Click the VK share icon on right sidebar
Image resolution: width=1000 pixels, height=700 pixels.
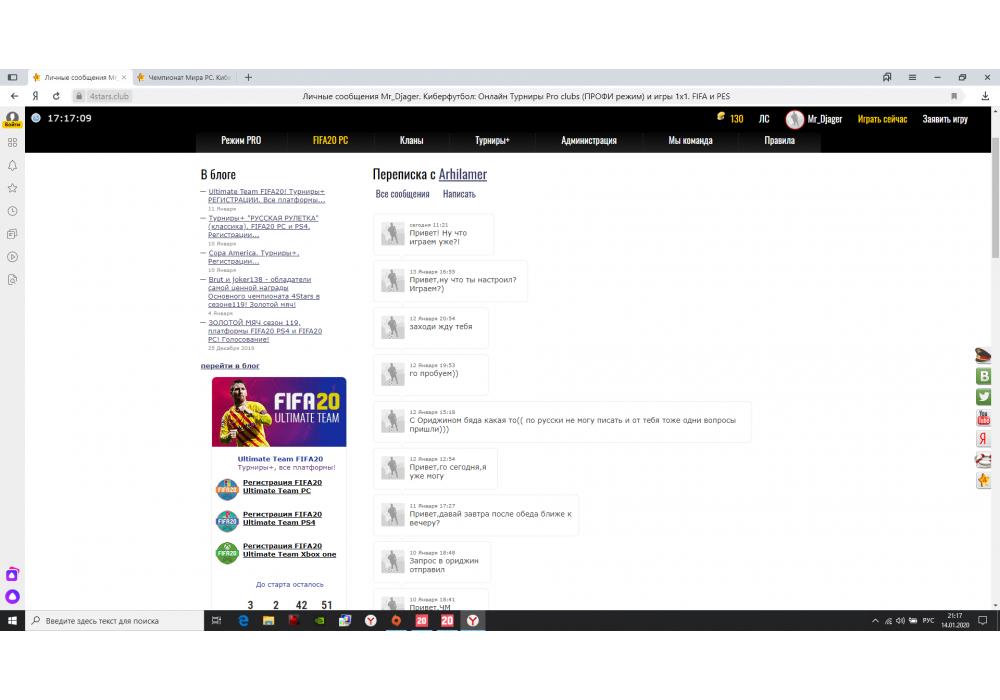coord(983,376)
